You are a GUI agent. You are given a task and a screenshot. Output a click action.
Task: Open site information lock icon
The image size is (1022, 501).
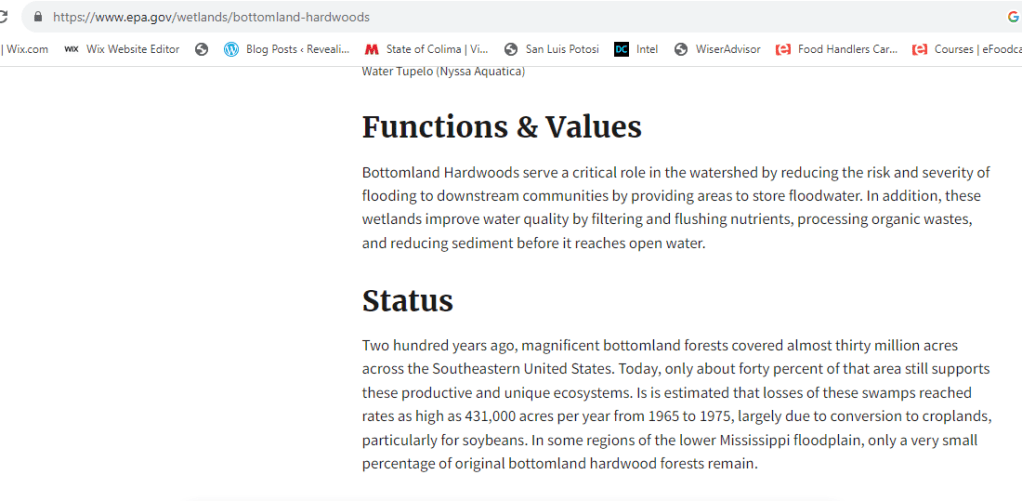pos(38,17)
